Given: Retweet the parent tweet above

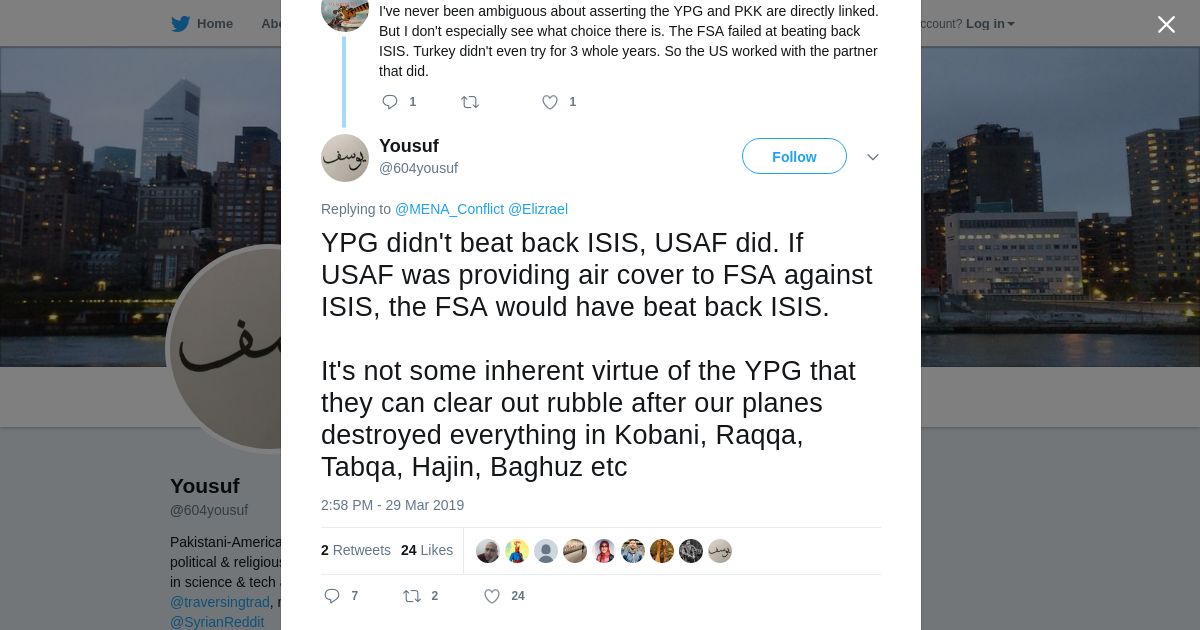Looking at the screenshot, I should point(469,102).
